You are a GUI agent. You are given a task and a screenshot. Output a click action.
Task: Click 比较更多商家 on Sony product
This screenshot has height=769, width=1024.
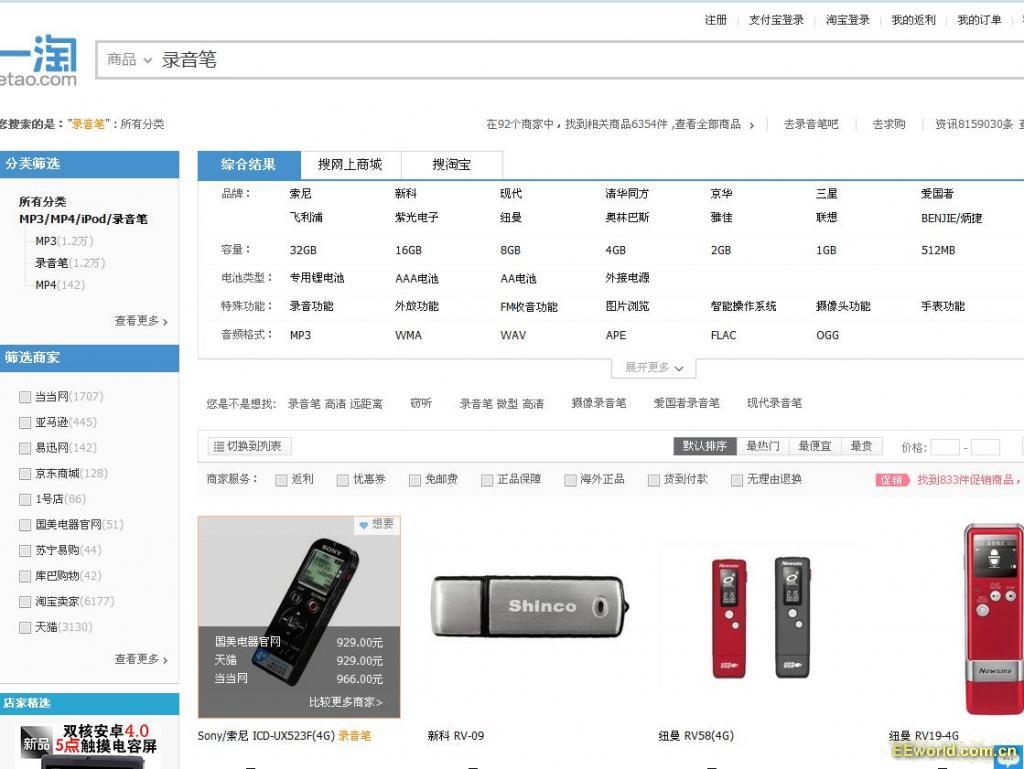tap(345, 702)
